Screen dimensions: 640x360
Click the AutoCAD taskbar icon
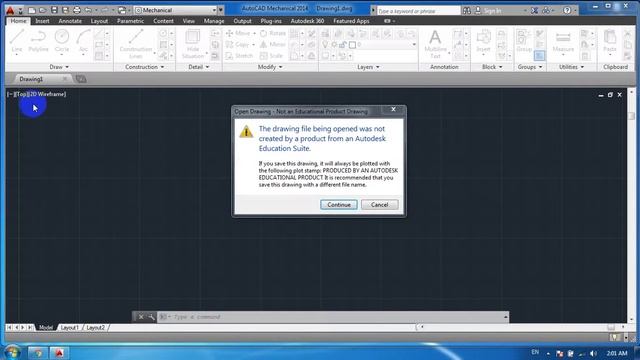59,353
